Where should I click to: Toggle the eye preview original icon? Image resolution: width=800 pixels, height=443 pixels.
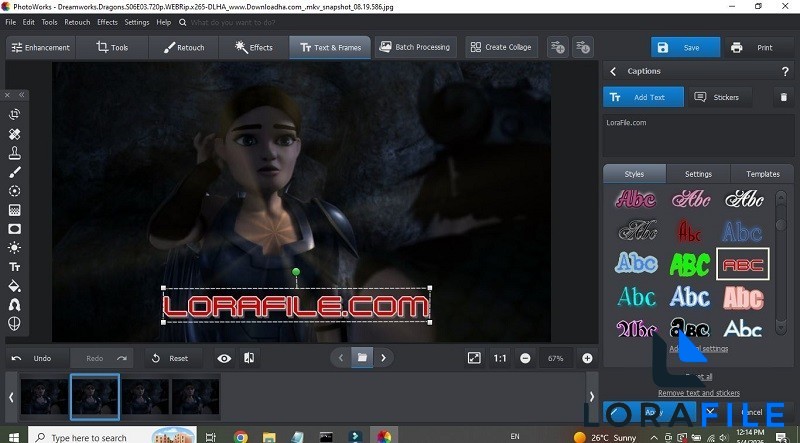224,358
